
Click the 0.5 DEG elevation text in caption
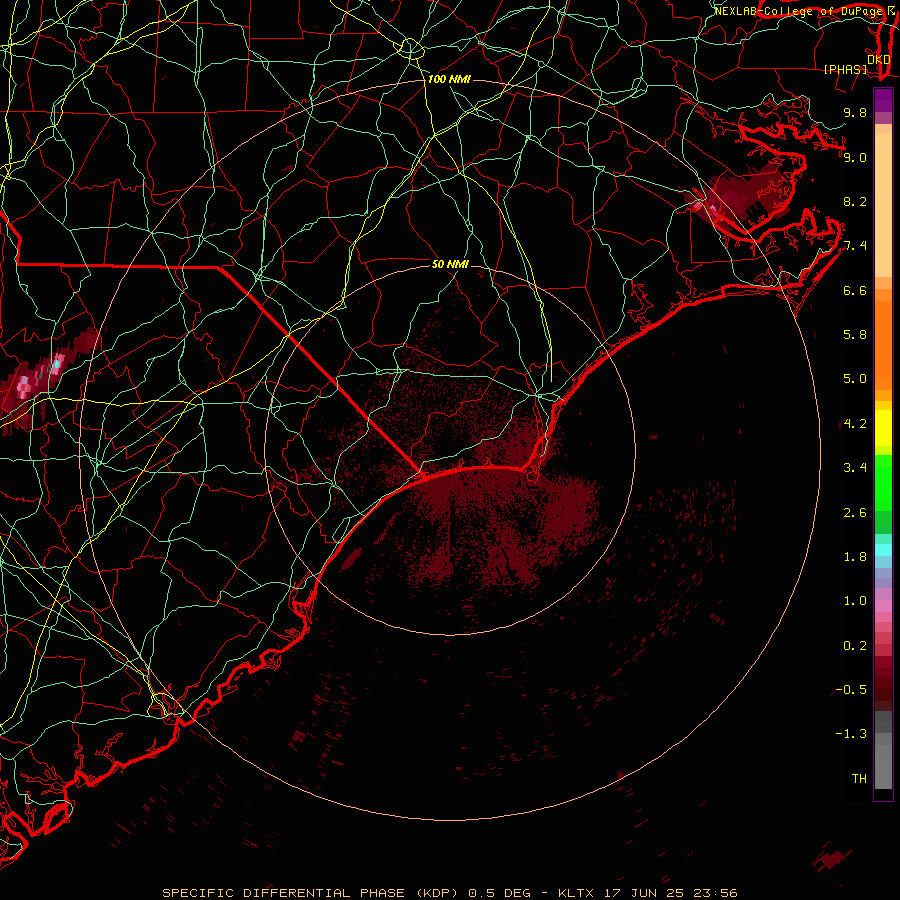[x=502, y=893]
